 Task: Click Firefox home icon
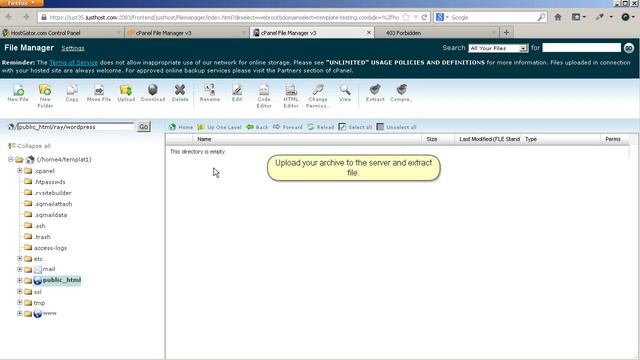click(x=558, y=17)
